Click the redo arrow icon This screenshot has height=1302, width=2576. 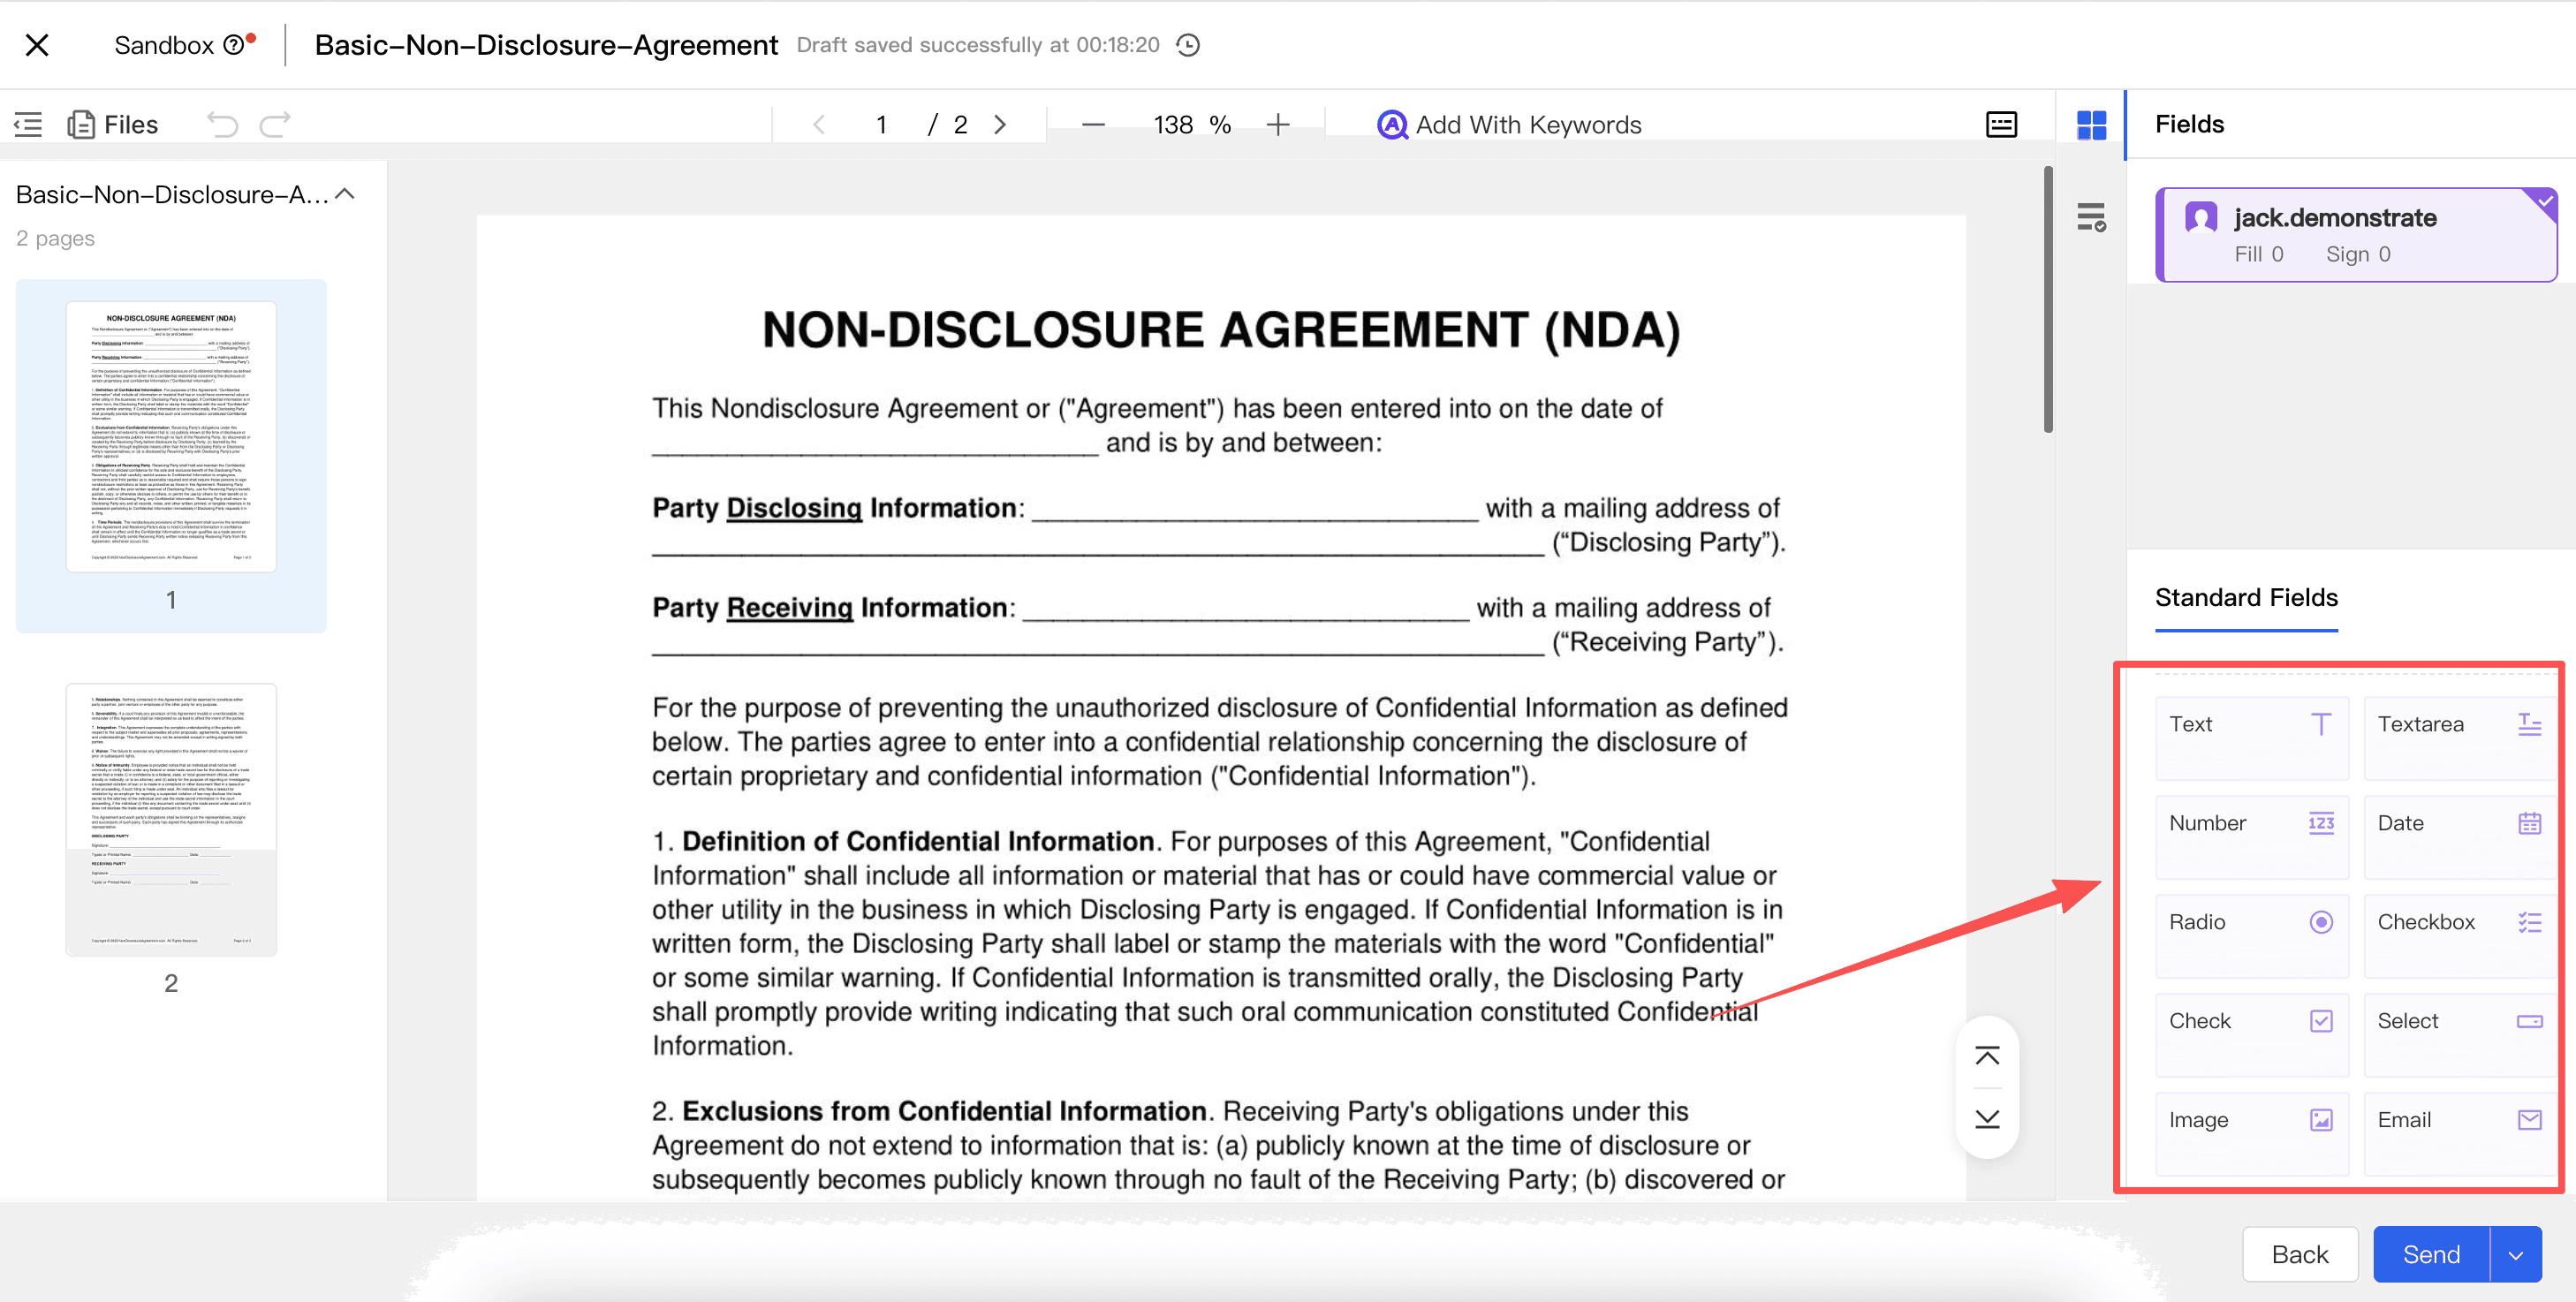click(275, 124)
